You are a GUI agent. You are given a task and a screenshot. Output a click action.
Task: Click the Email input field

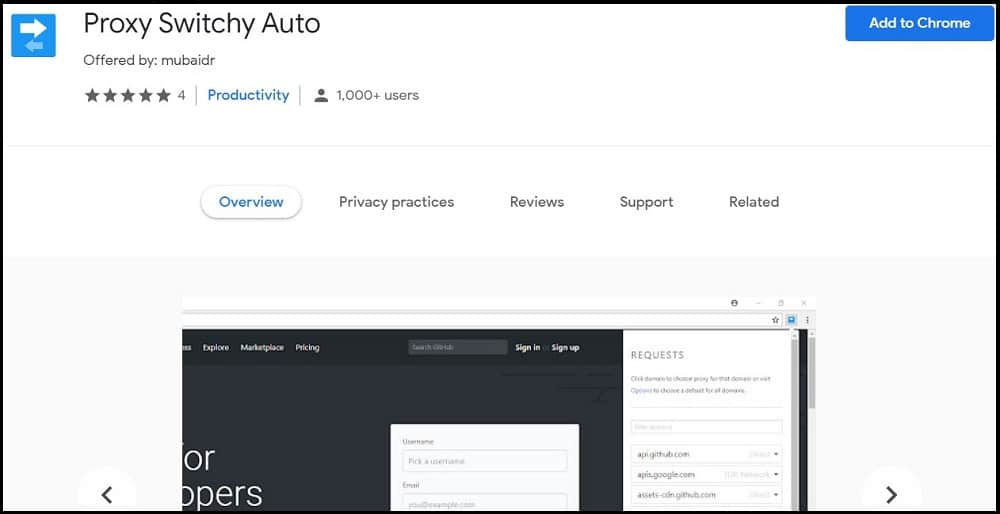485,504
